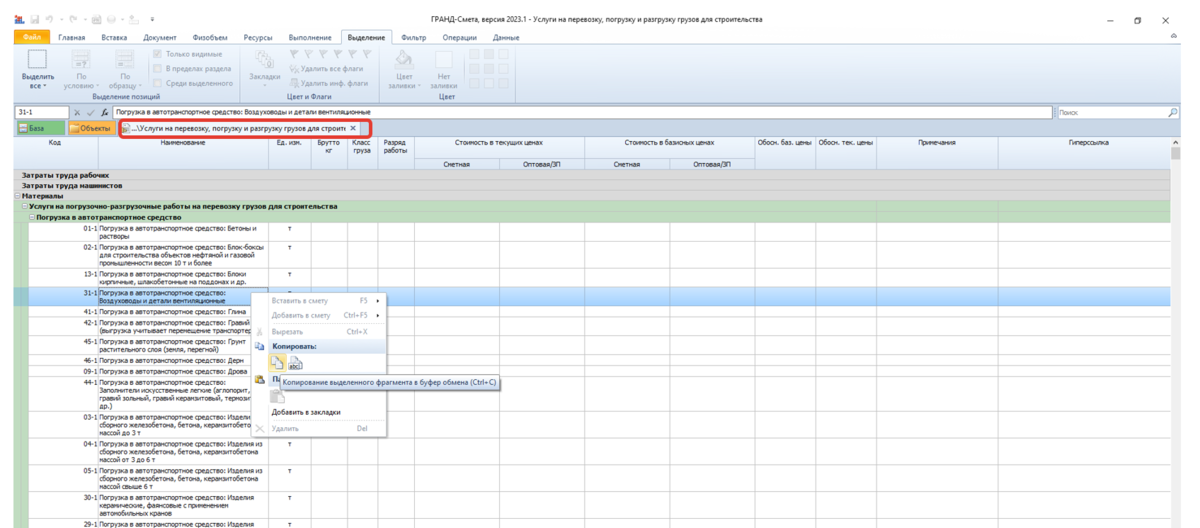
Task: Click the search magnifier icon
Action: (1173, 113)
